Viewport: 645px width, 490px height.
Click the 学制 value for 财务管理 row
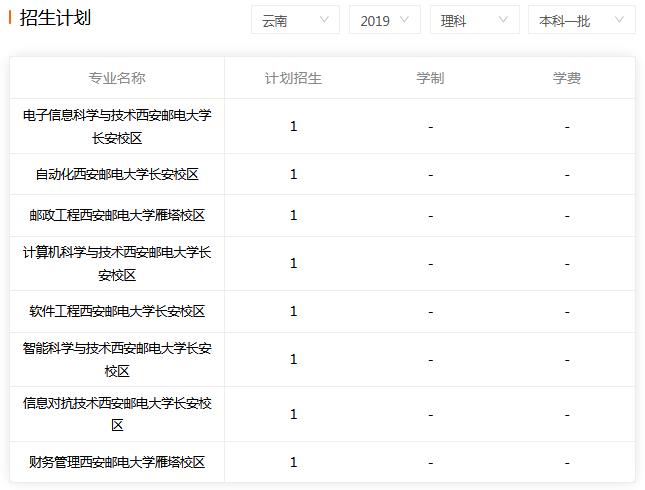431,463
